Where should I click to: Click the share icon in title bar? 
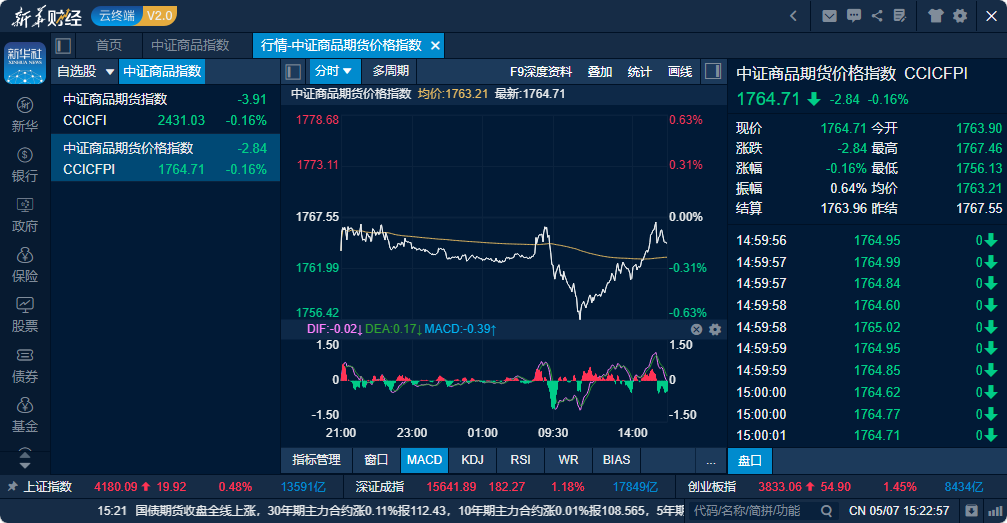pos(877,16)
